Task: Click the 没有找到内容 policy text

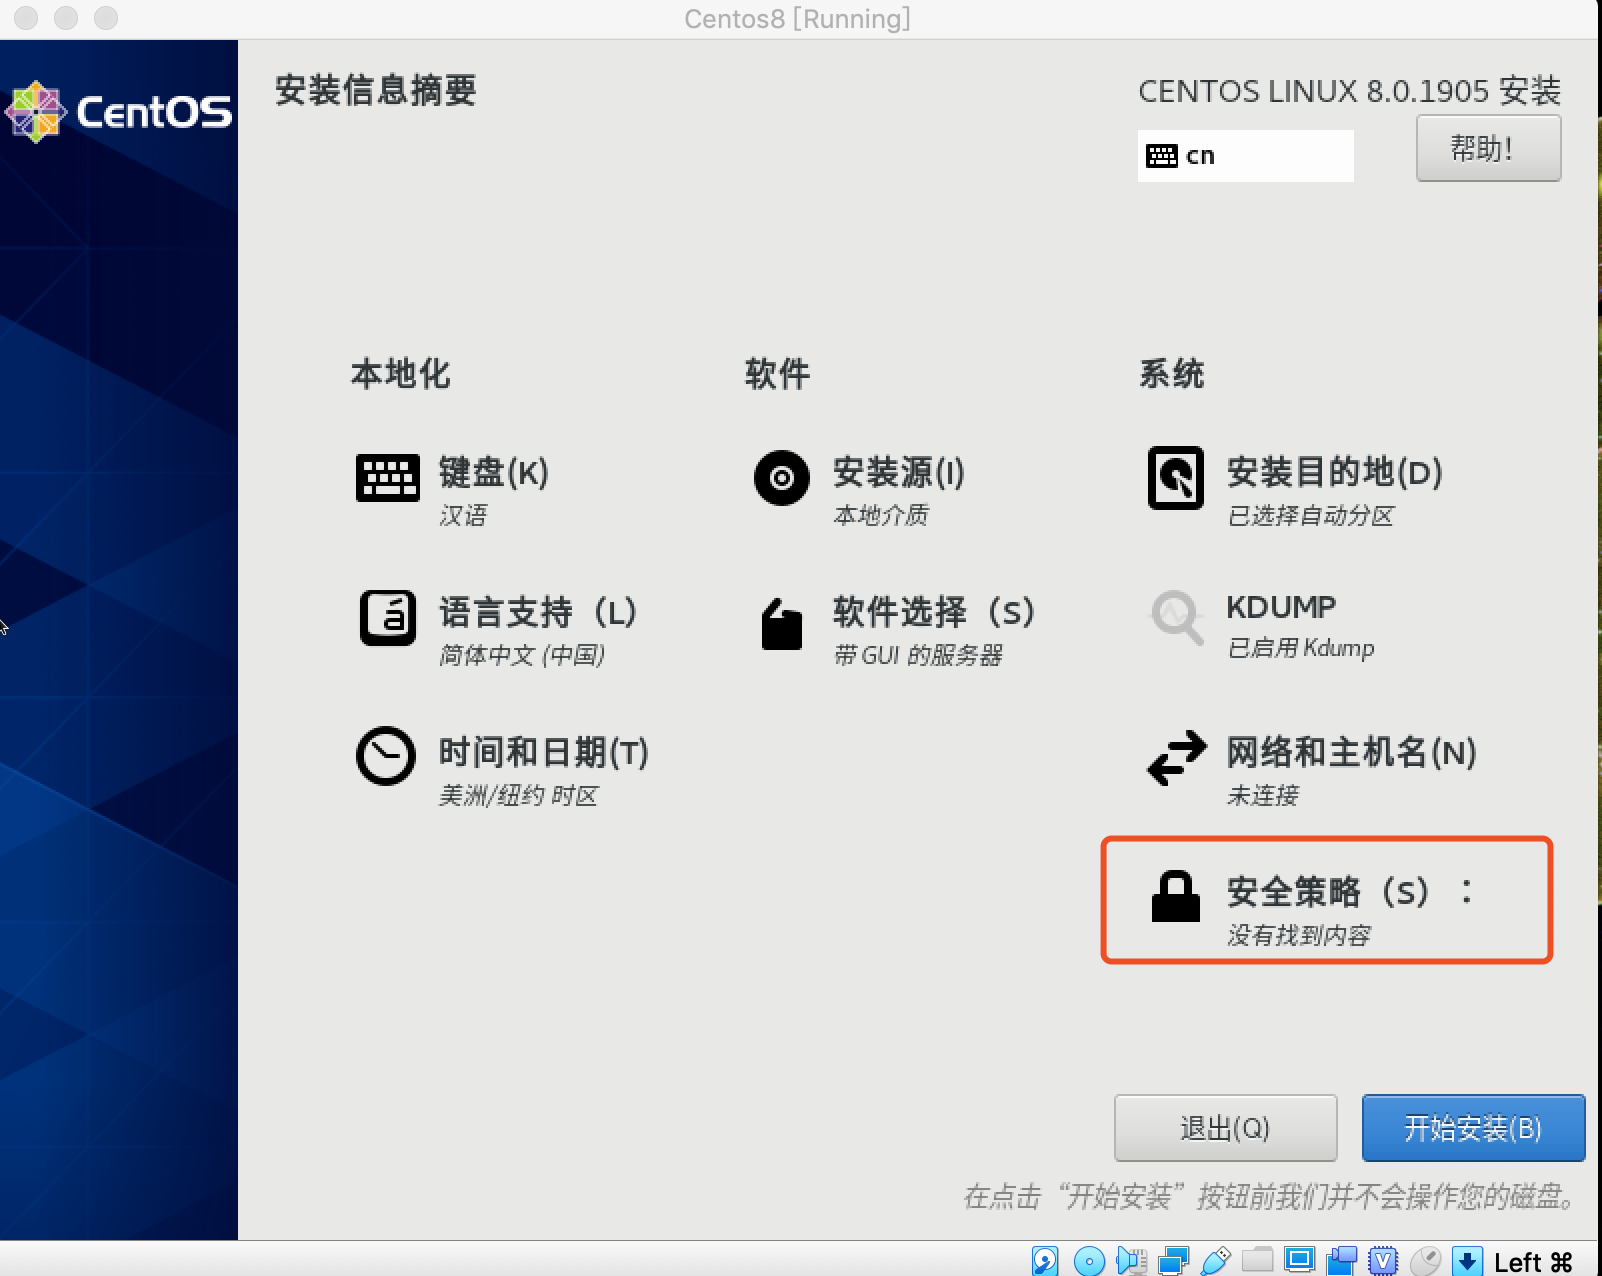Action: click(1299, 936)
